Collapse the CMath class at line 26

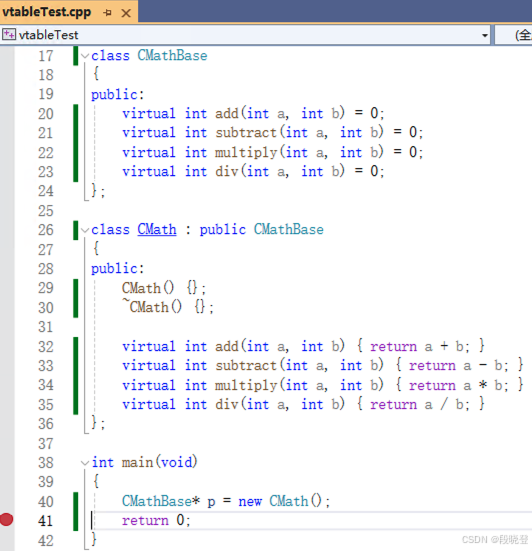[85, 230]
